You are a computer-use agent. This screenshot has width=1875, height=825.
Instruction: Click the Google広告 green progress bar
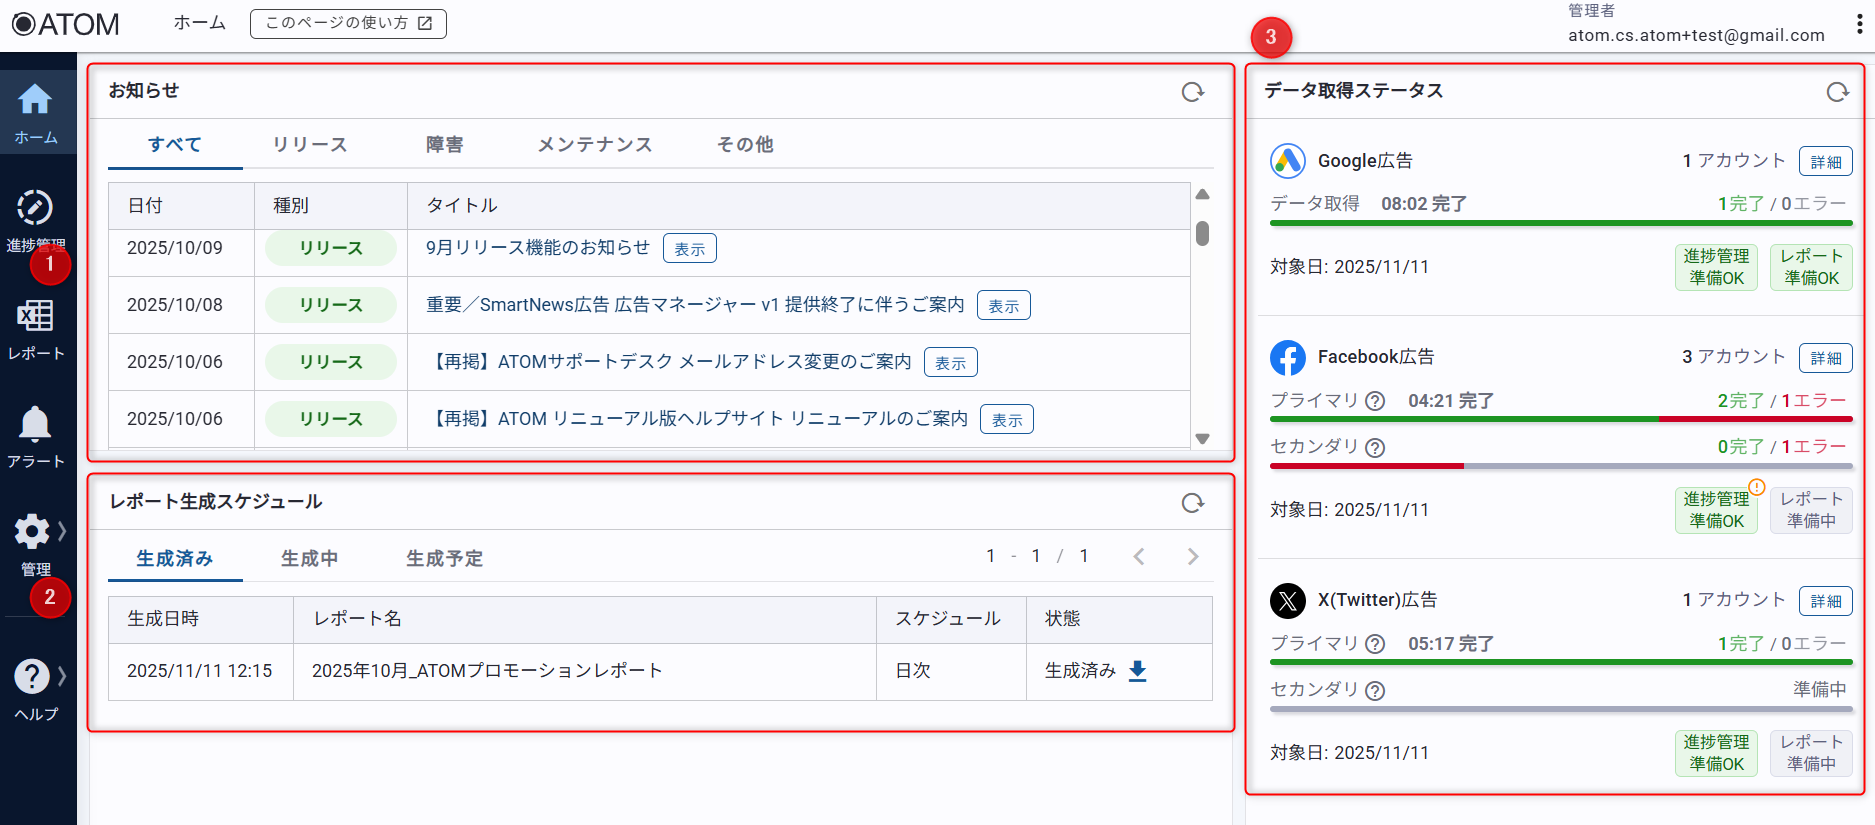pyautogui.click(x=1560, y=223)
